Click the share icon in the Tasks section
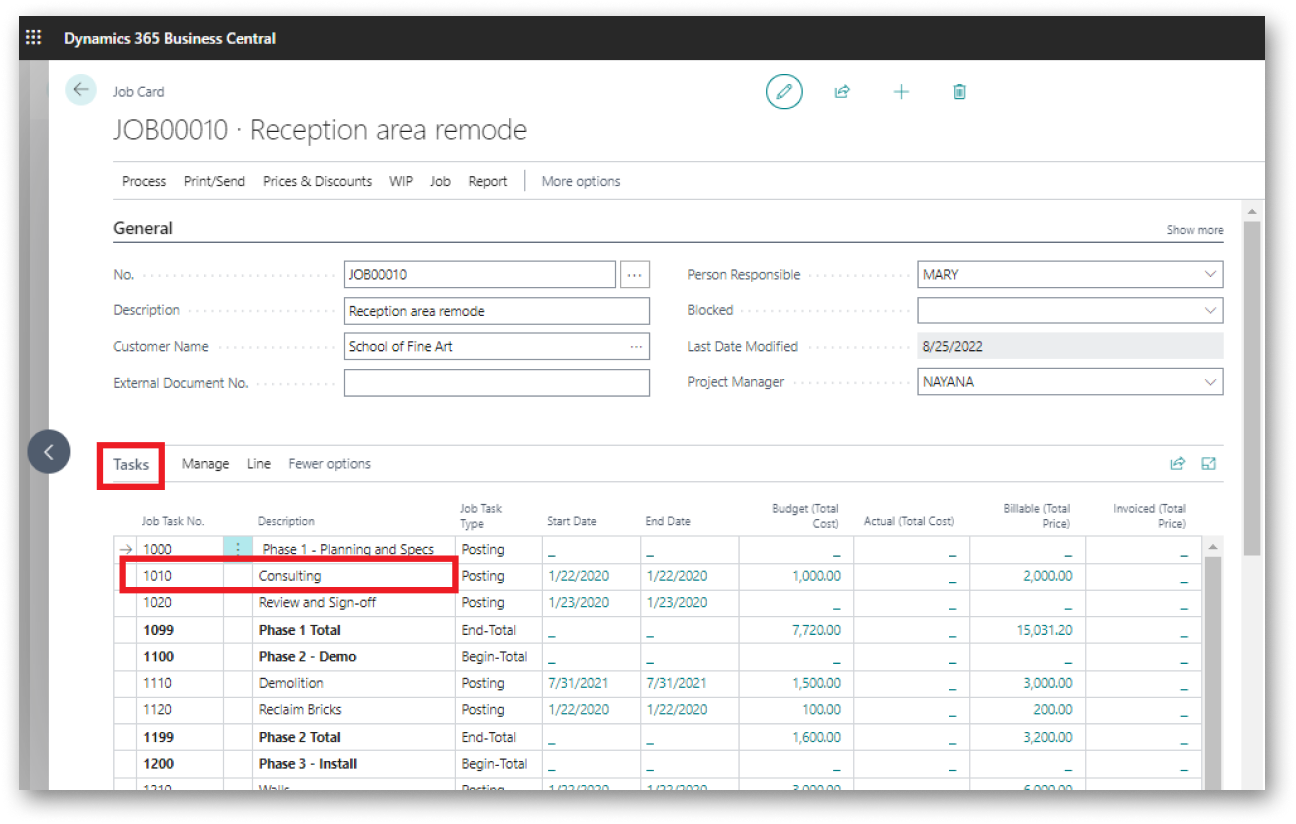This screenshot has height=824, width=1296. 1177,464
